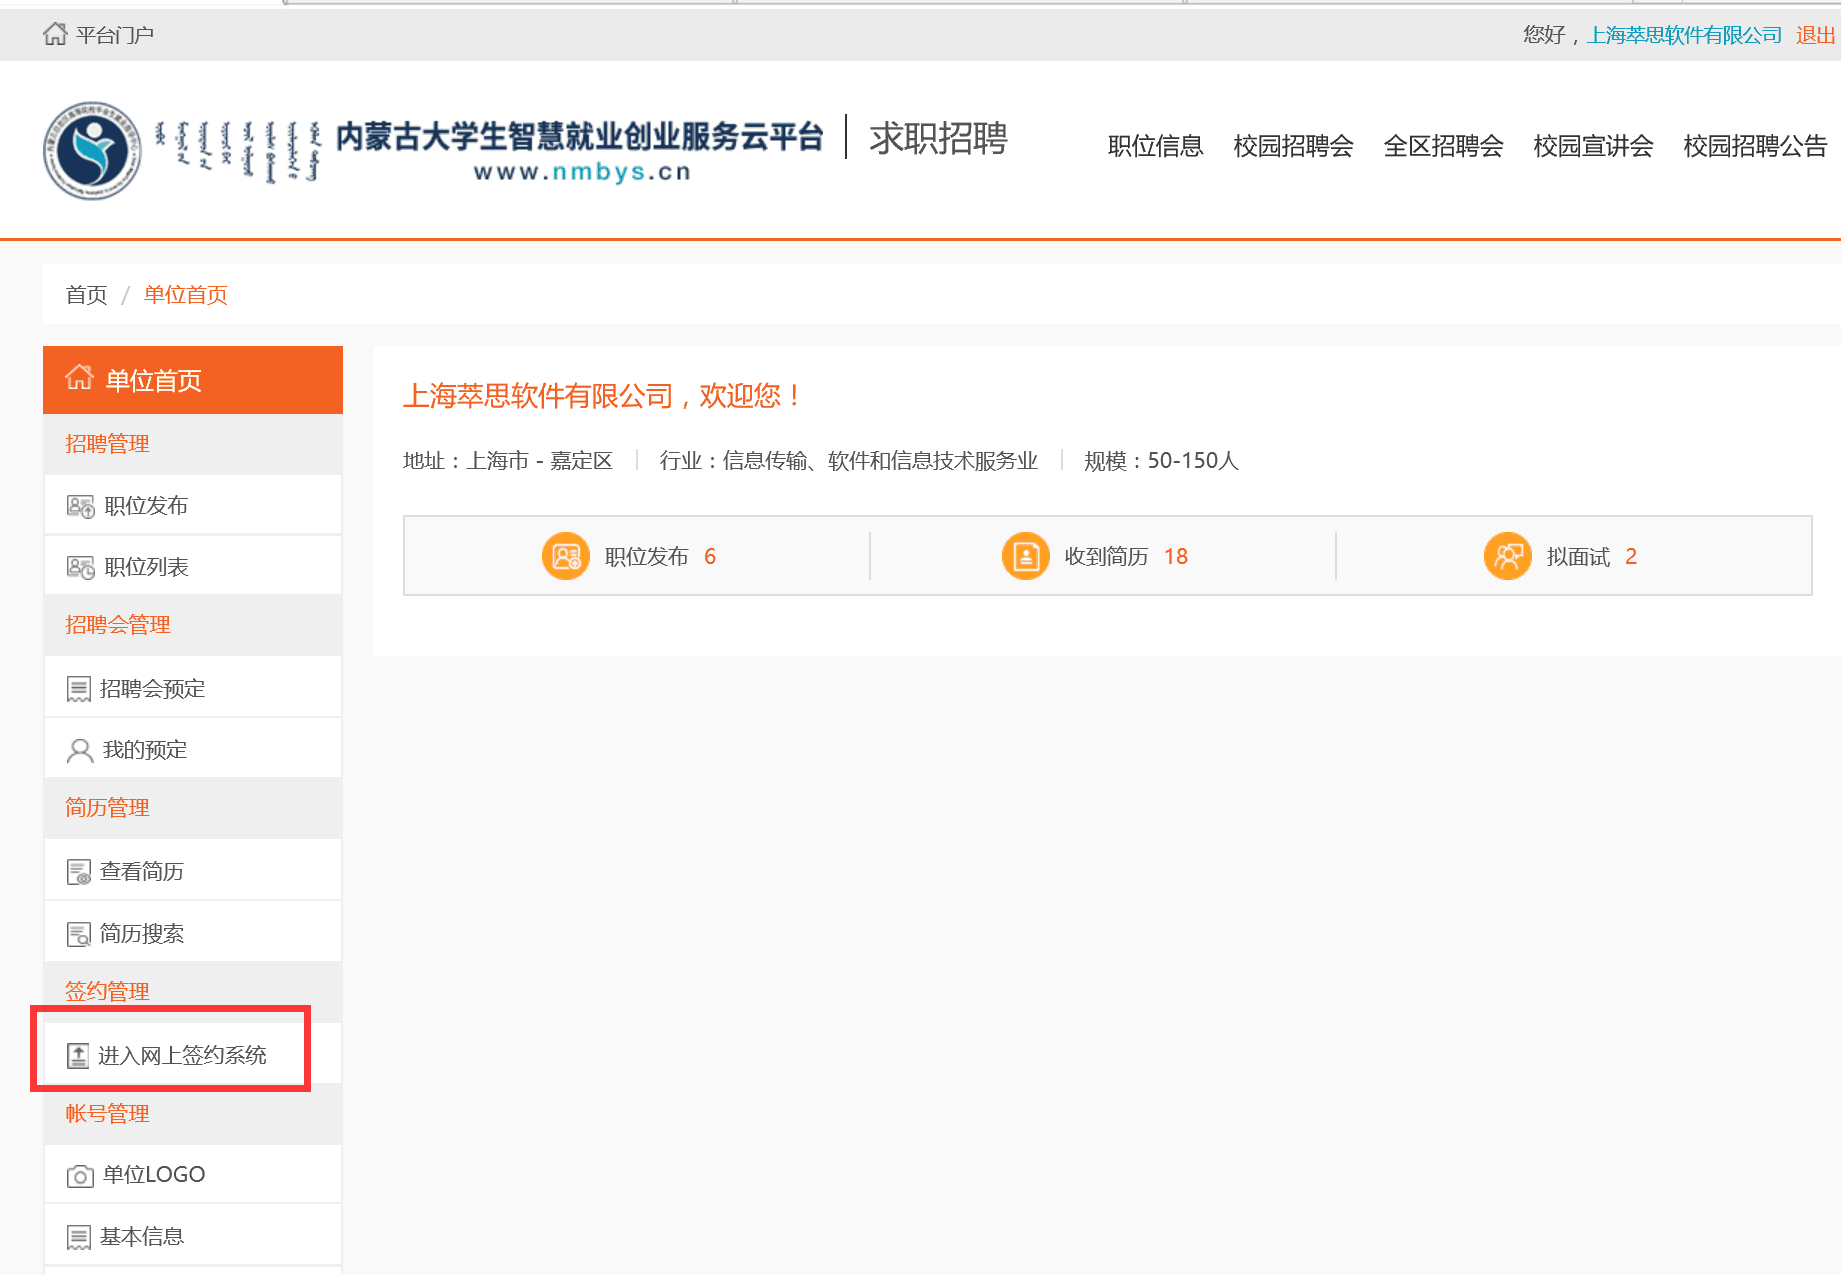Click 单位首页 in the breadcrumb

point(186,295)
